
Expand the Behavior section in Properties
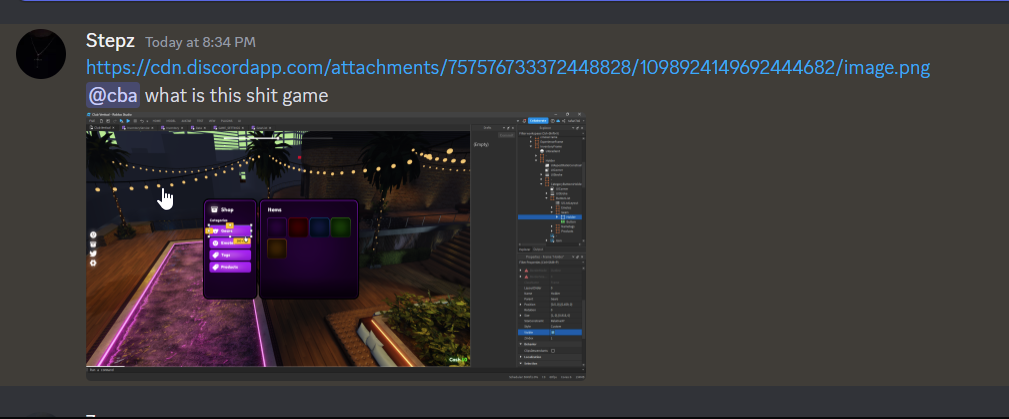520,344
